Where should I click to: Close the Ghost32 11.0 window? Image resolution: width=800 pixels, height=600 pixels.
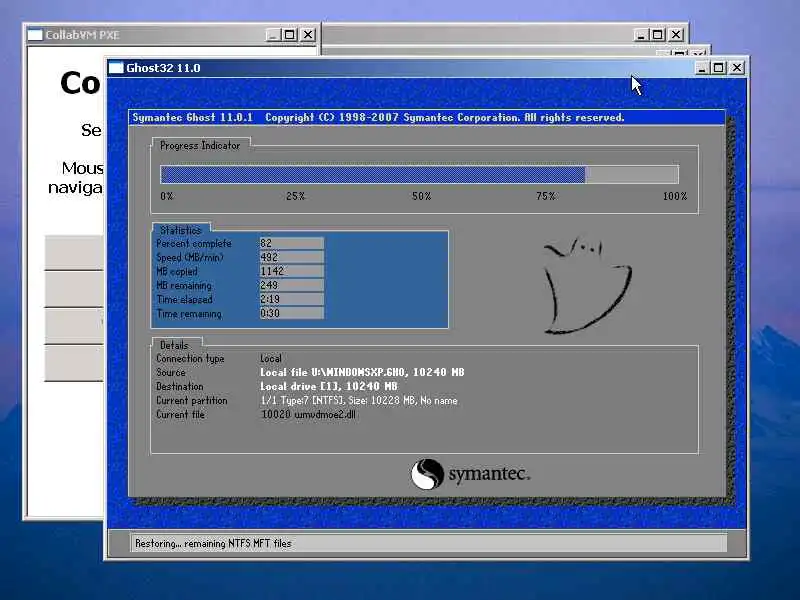pos(737,67)
